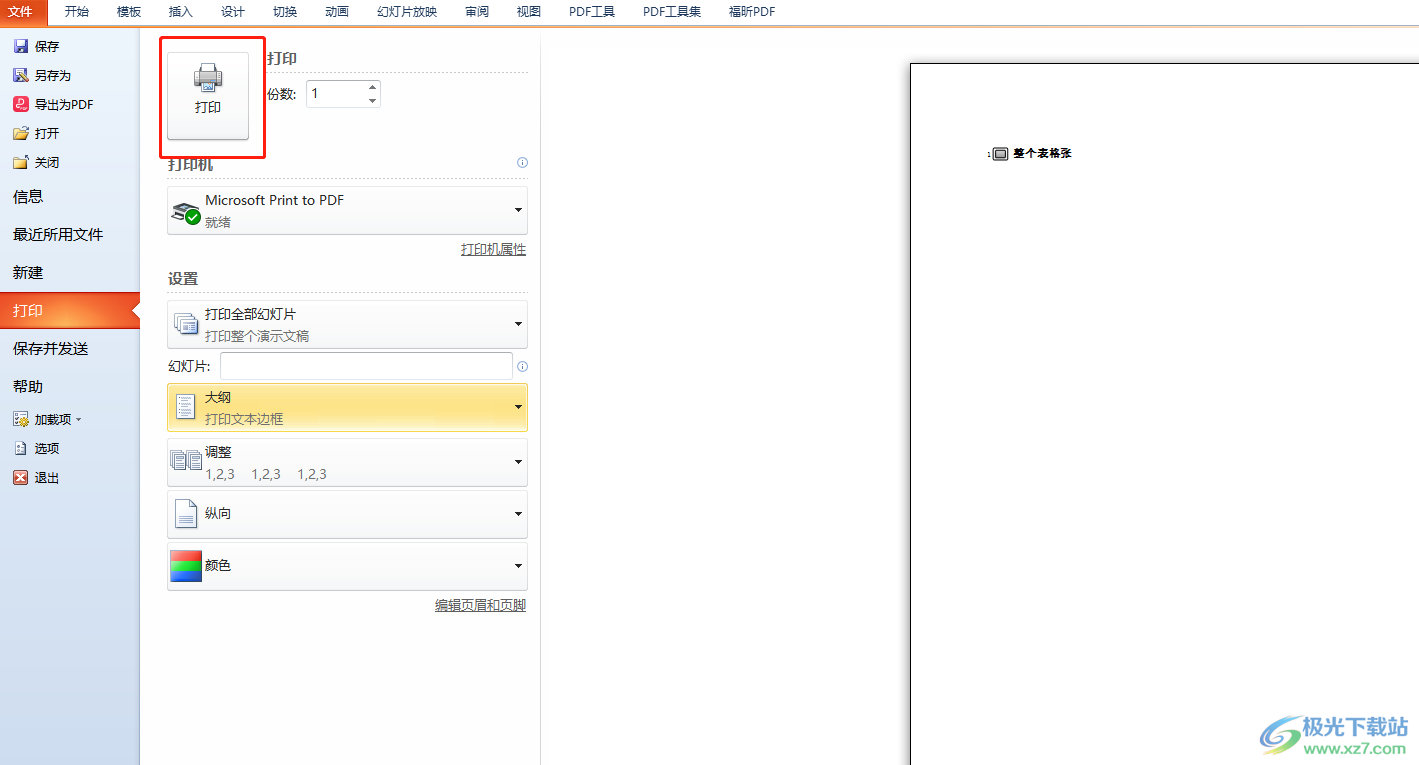Open the Outline layout dropdown arrow
Screen dimensions: 1419x765
tap(518, 407)
